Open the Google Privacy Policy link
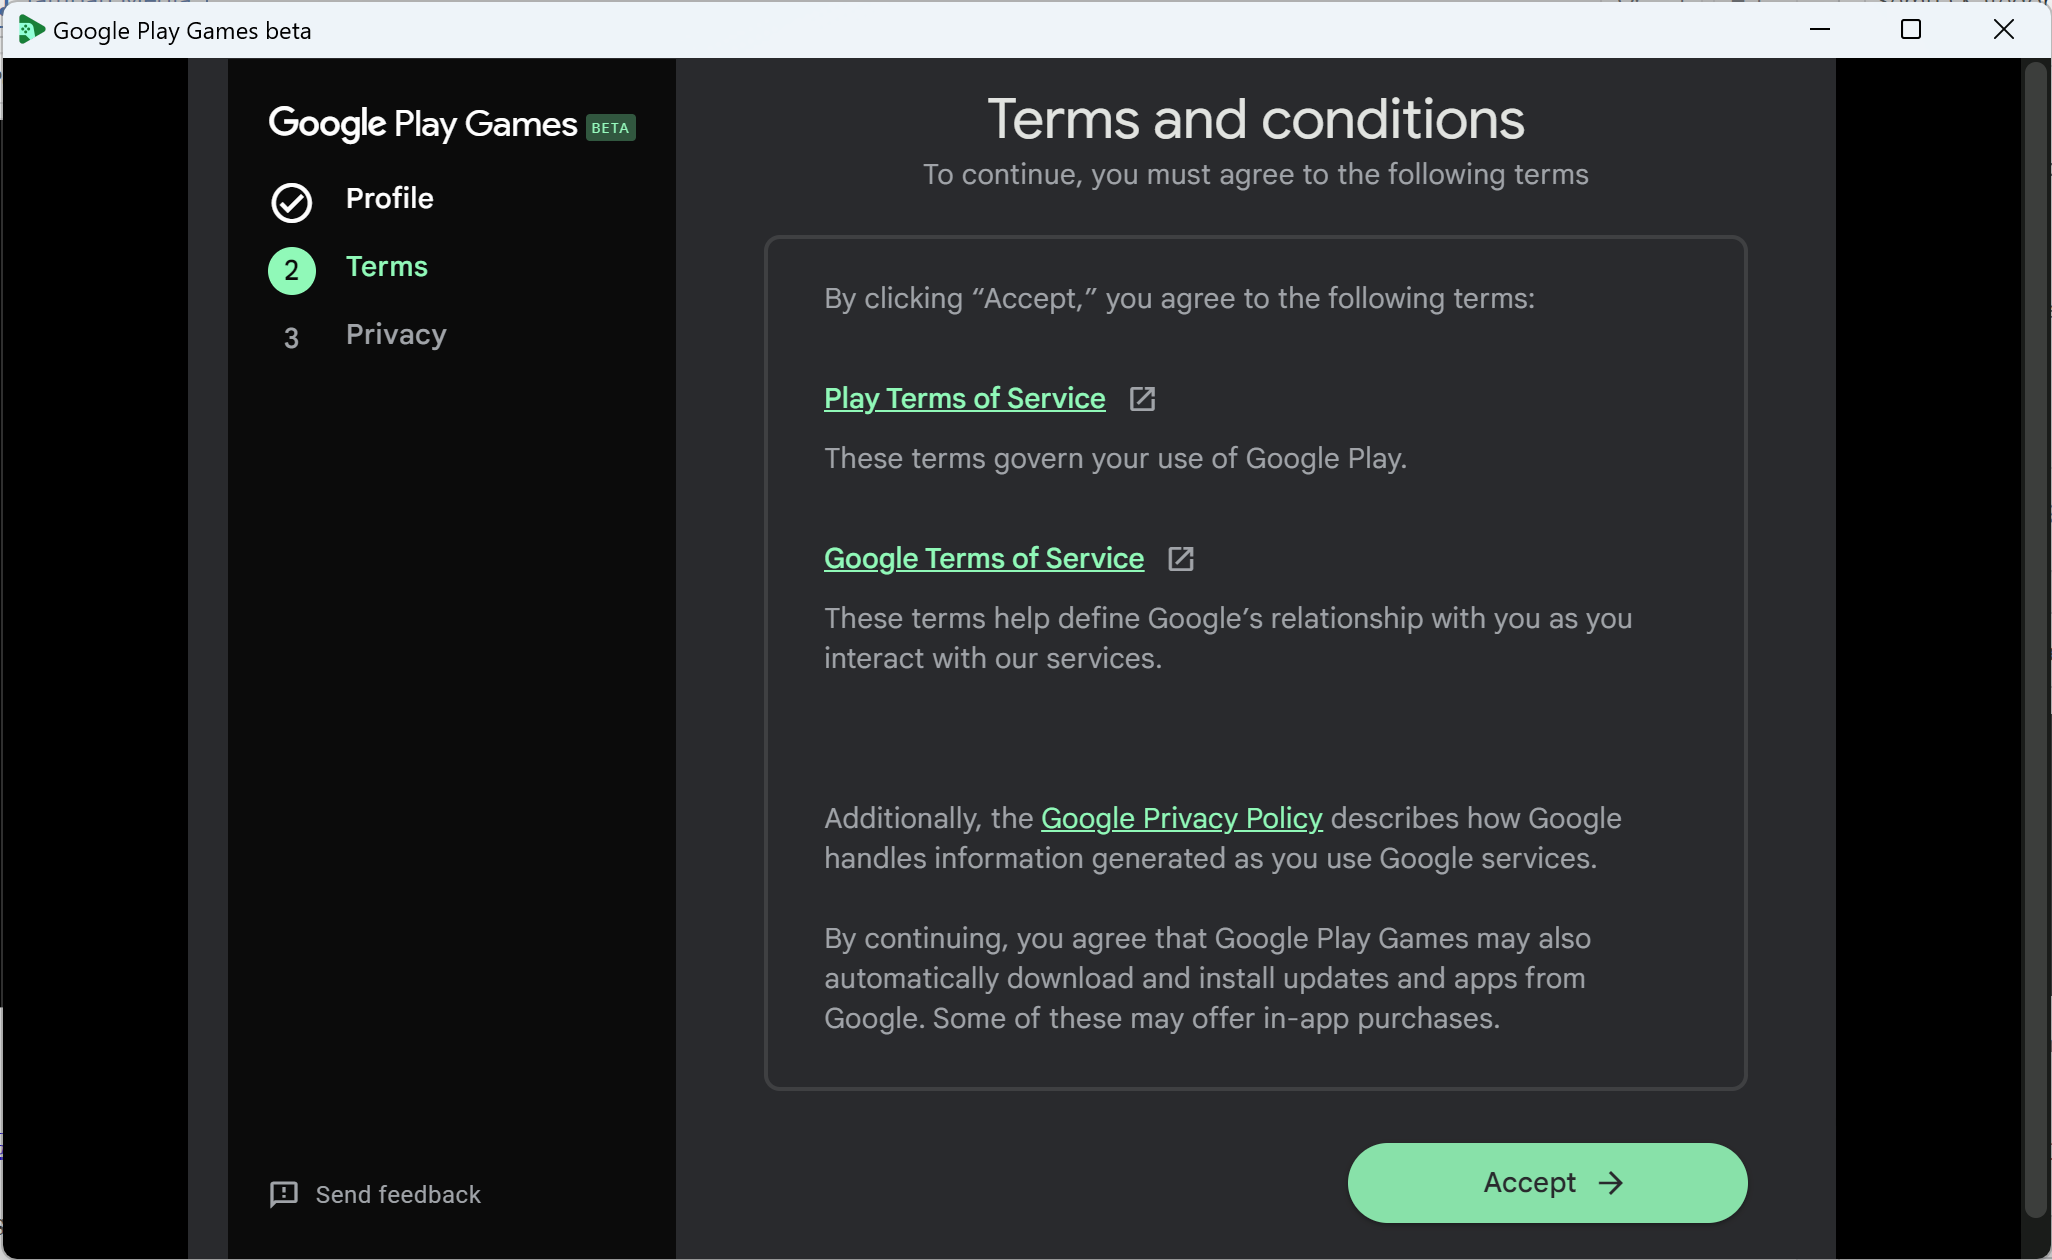The height and width of the screenshot is (1260, 2052). pos(1181,818)
